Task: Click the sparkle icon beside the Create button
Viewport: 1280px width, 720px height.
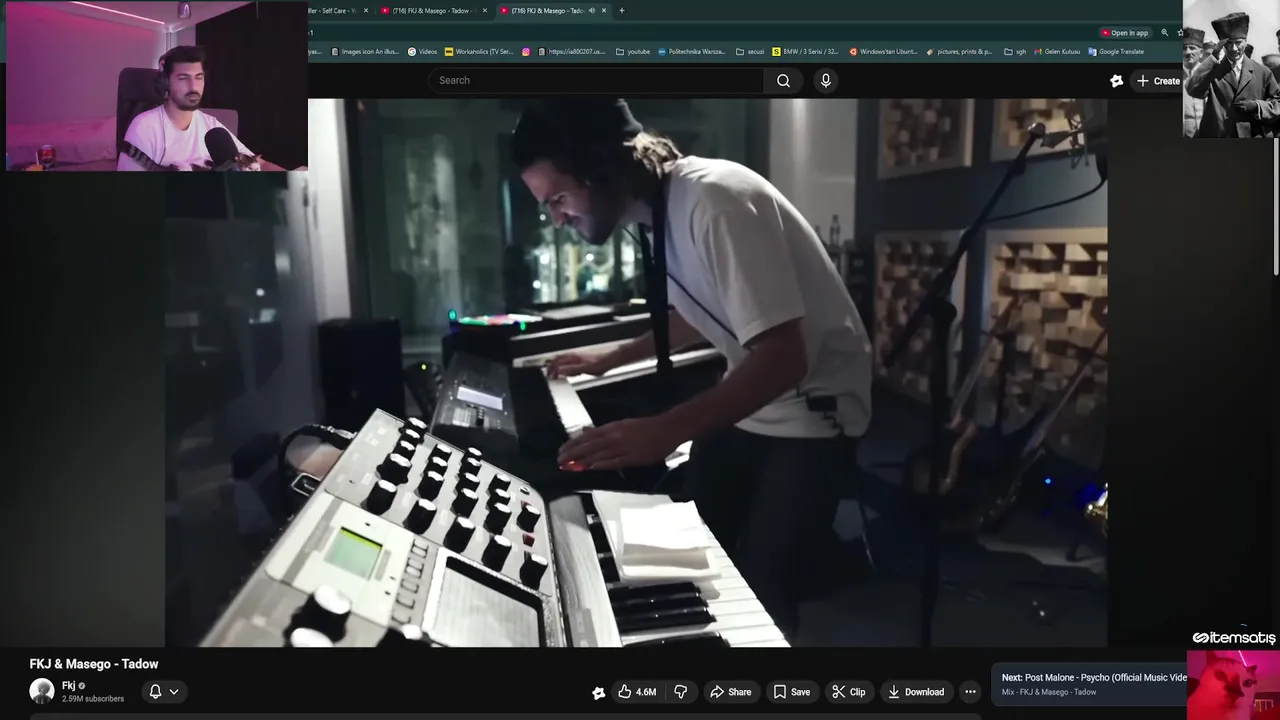Action: click(1116, 81)
